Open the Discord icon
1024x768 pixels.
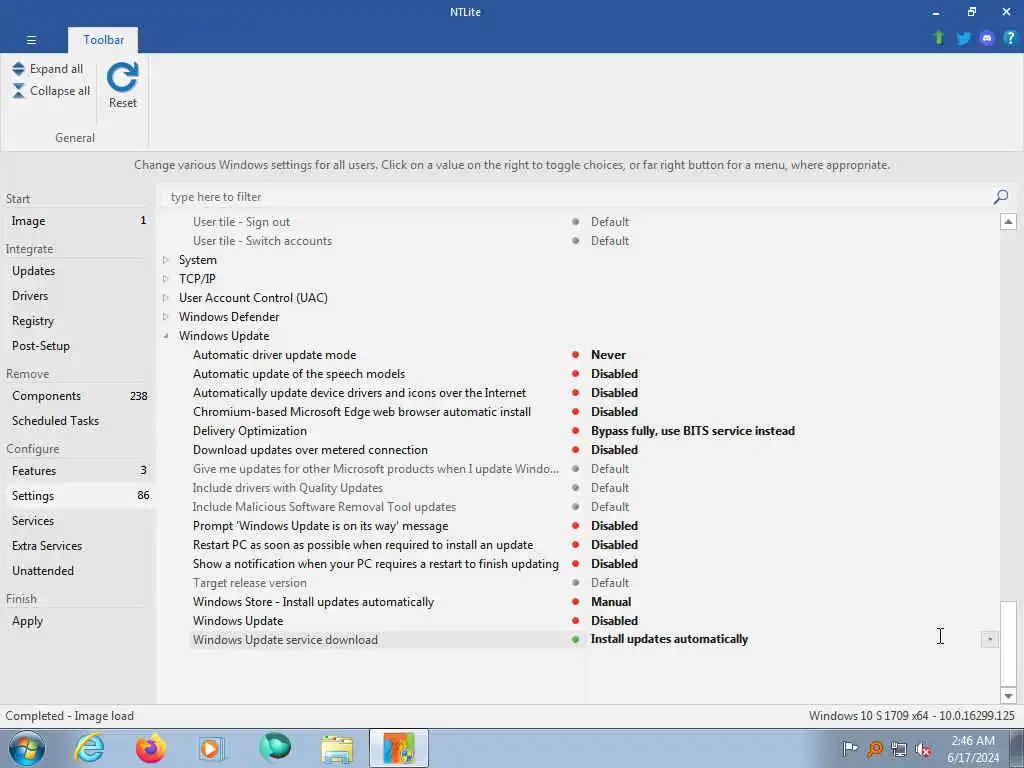[x=986, y=38]
